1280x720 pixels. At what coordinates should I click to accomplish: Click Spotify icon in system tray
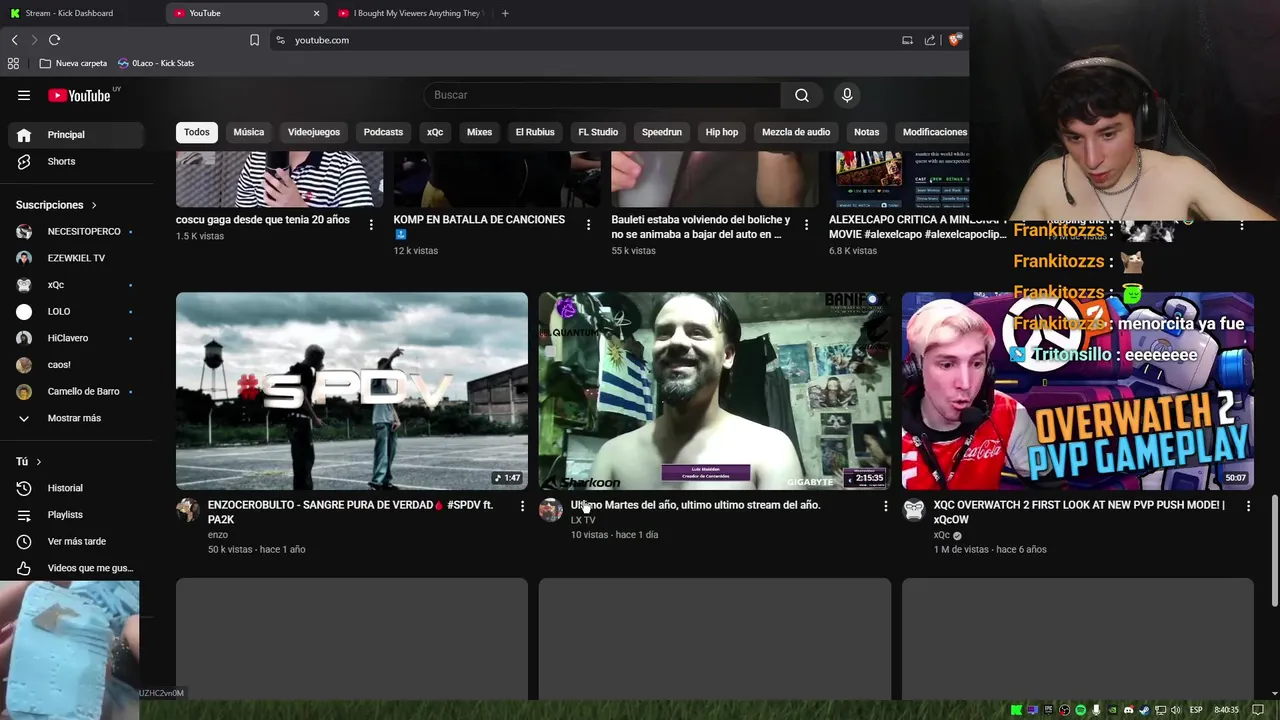[x=1080, y=710]
